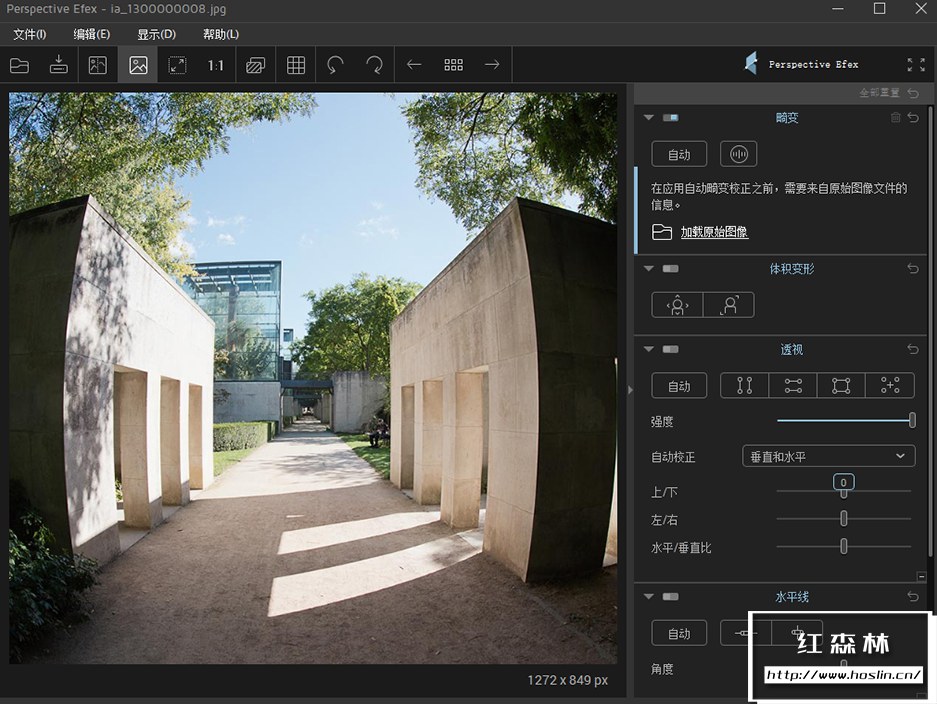Click the fit-to-screen zoom icon
The width and height of the screenshot is (937, 704).
click(x=177, y=65)
